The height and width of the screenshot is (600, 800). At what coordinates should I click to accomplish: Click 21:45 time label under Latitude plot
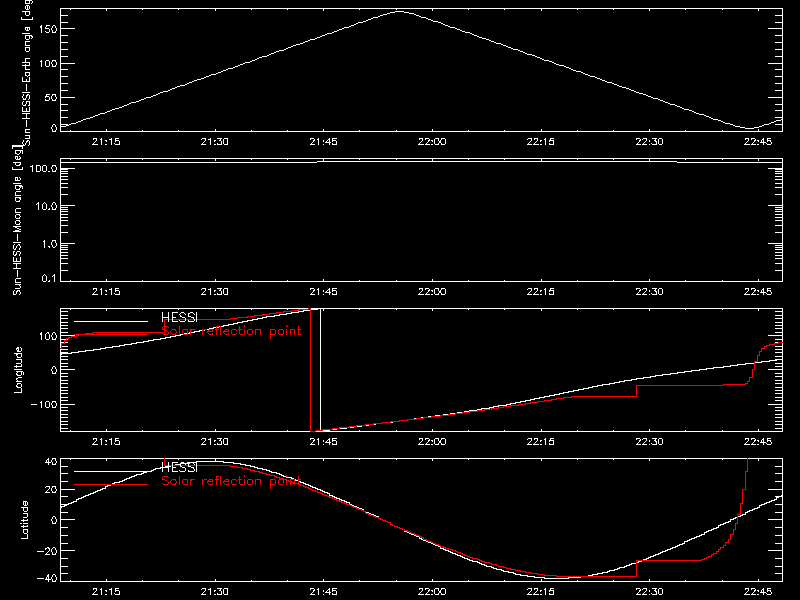(323, 592)
